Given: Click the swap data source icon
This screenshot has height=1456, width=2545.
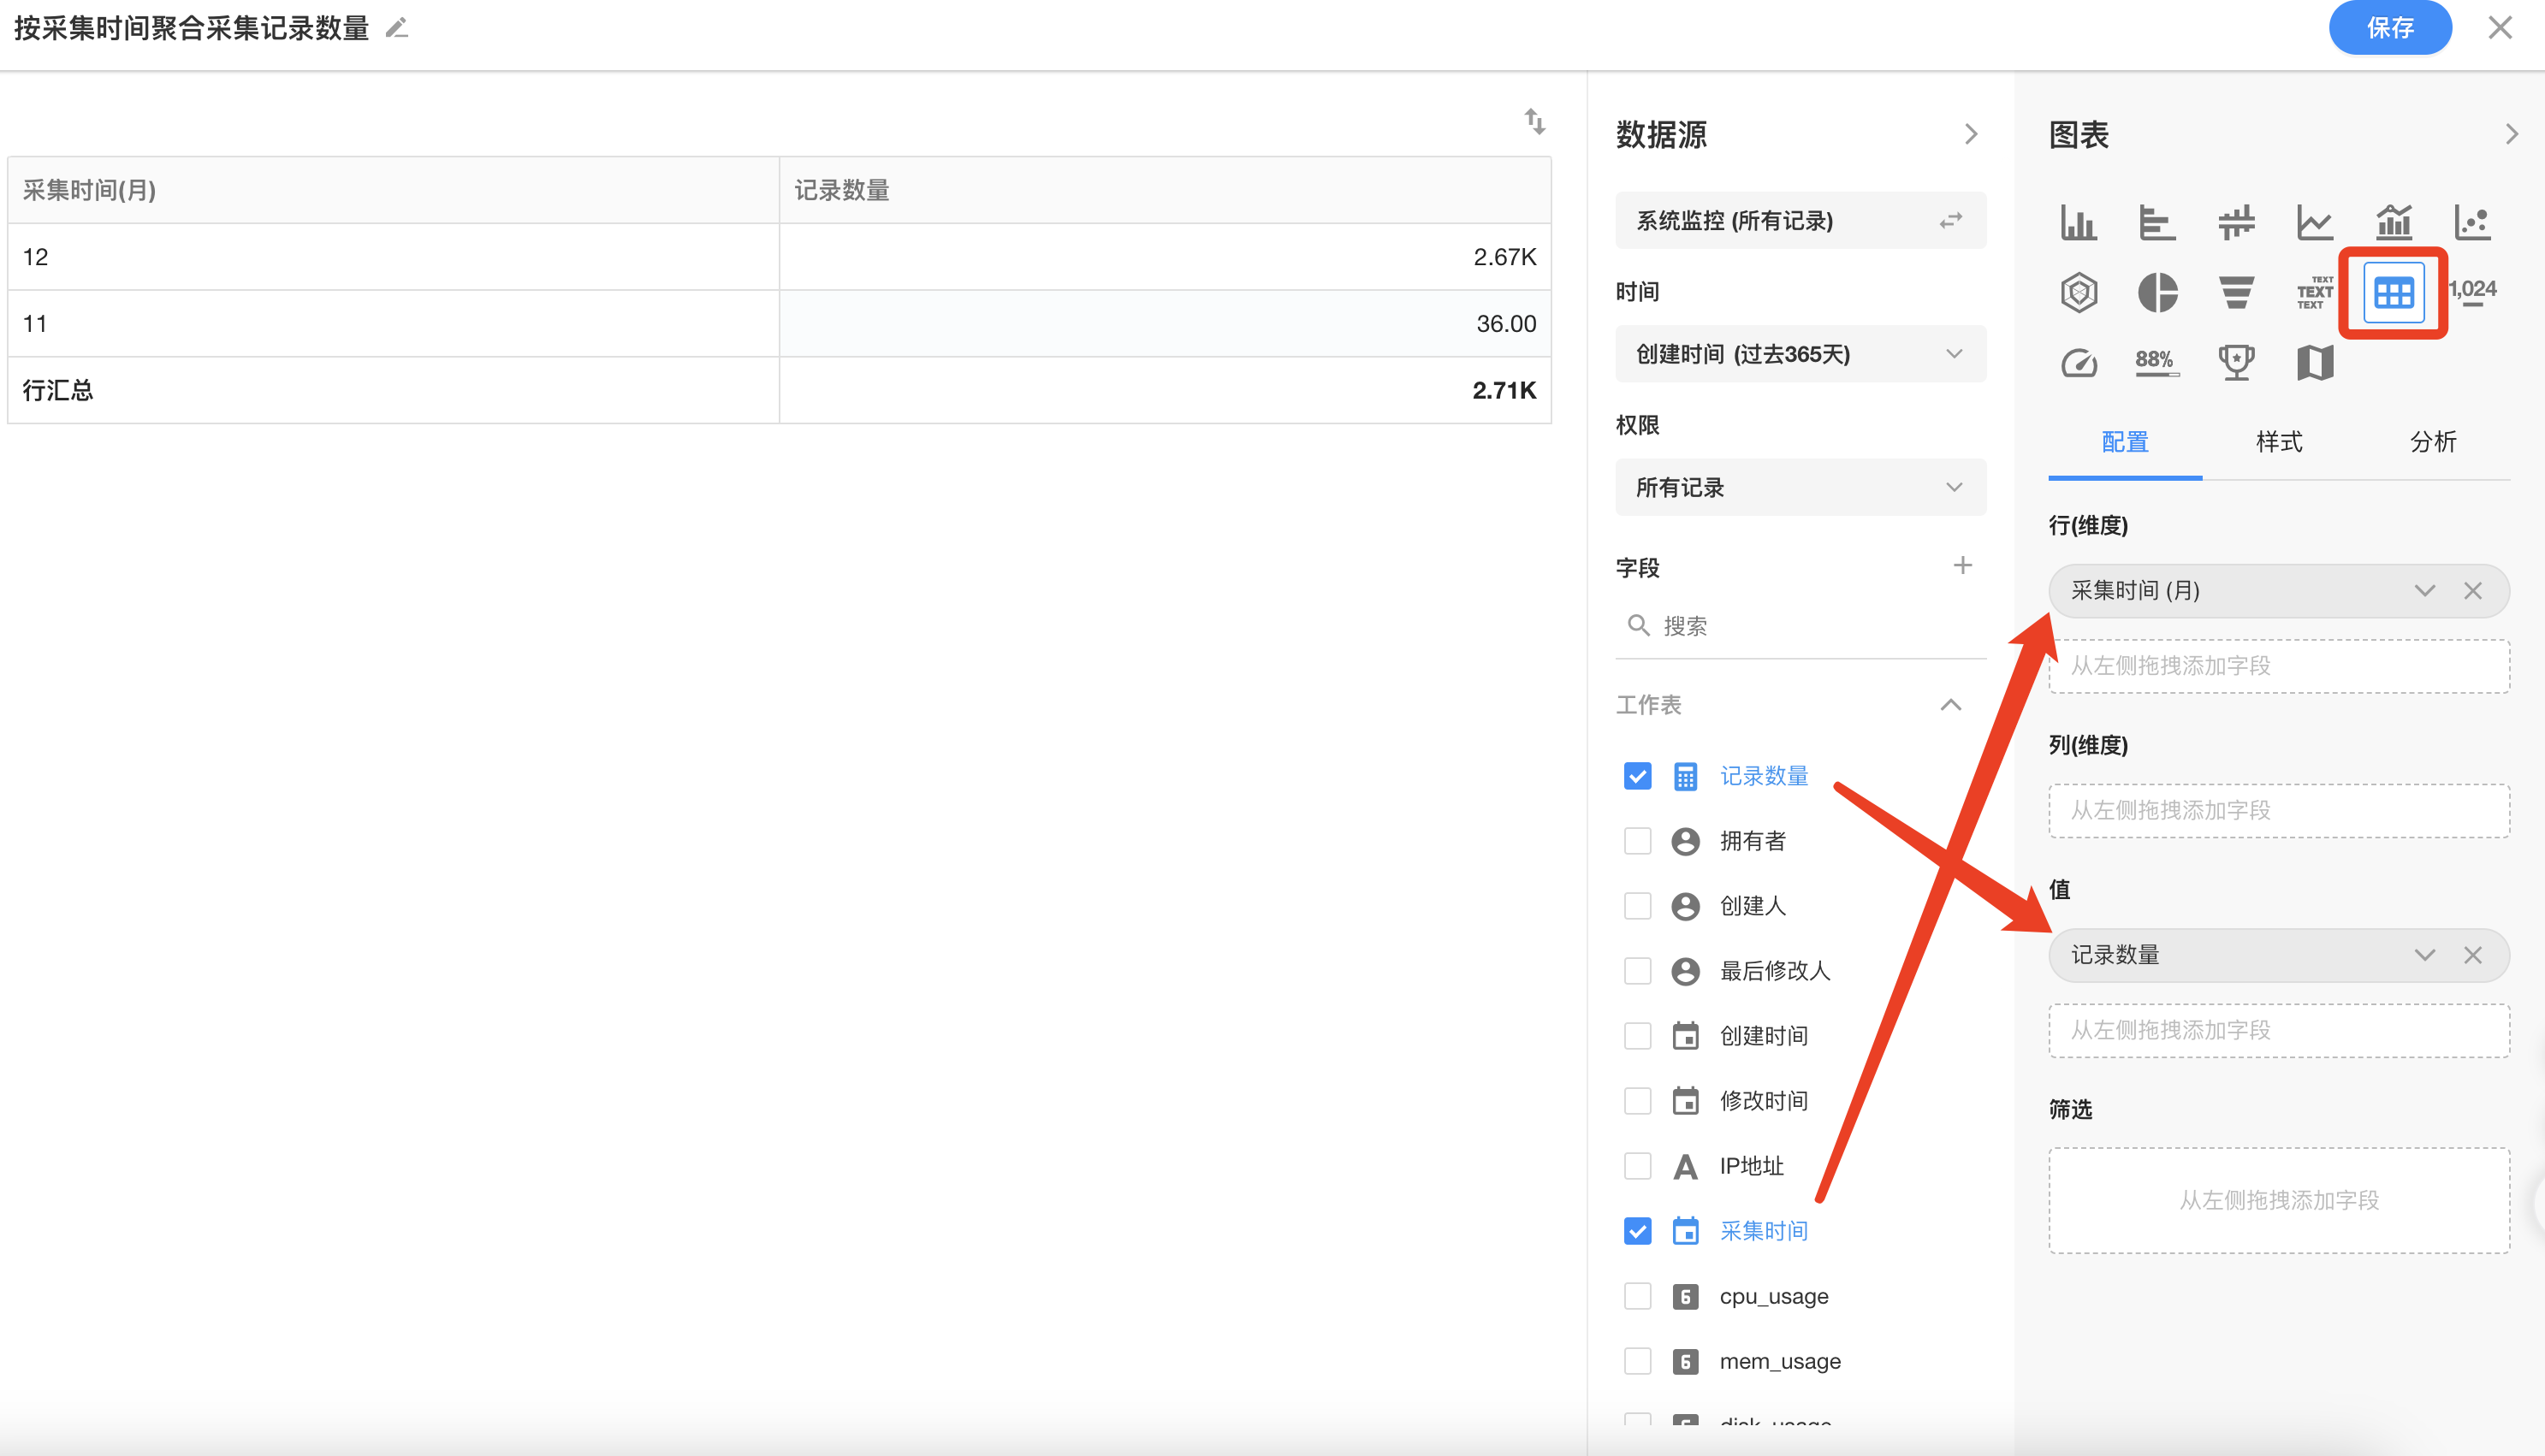Looking at the screenshot, I should 1950,221.
